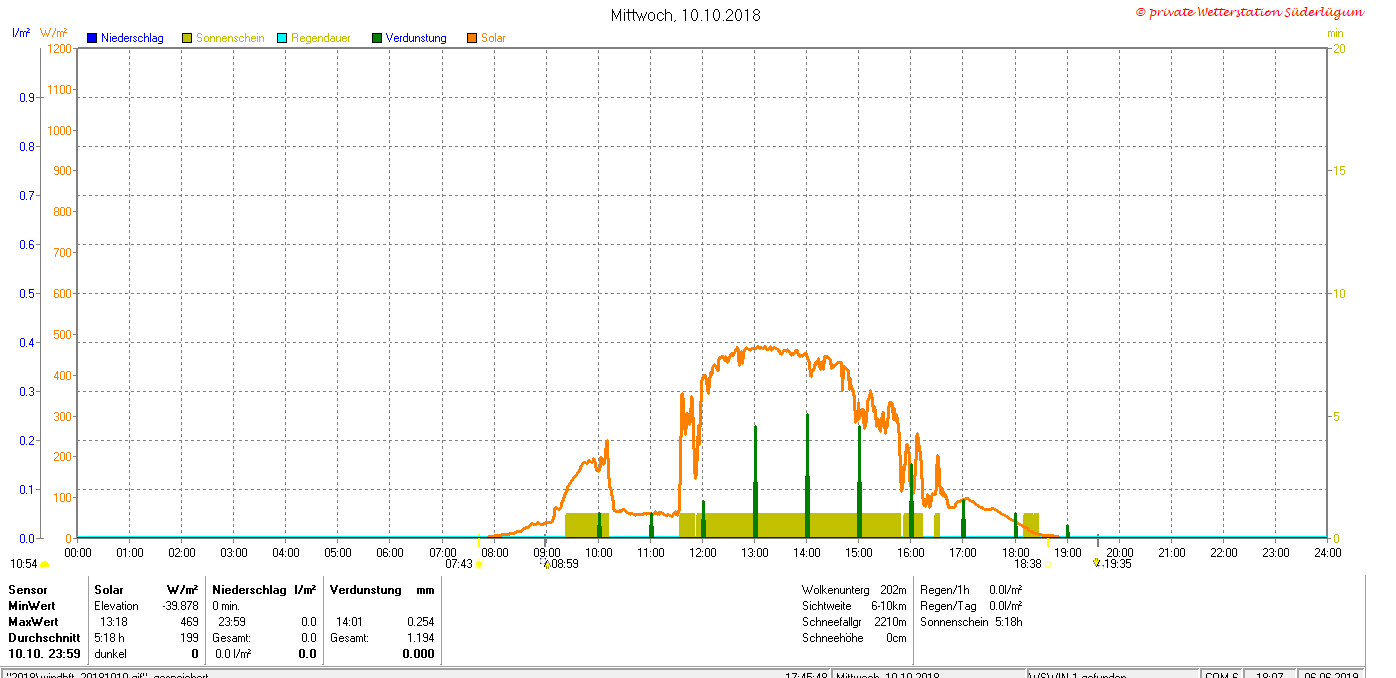Click the green Verdunstung legend swatch

[x=377, y=38]
